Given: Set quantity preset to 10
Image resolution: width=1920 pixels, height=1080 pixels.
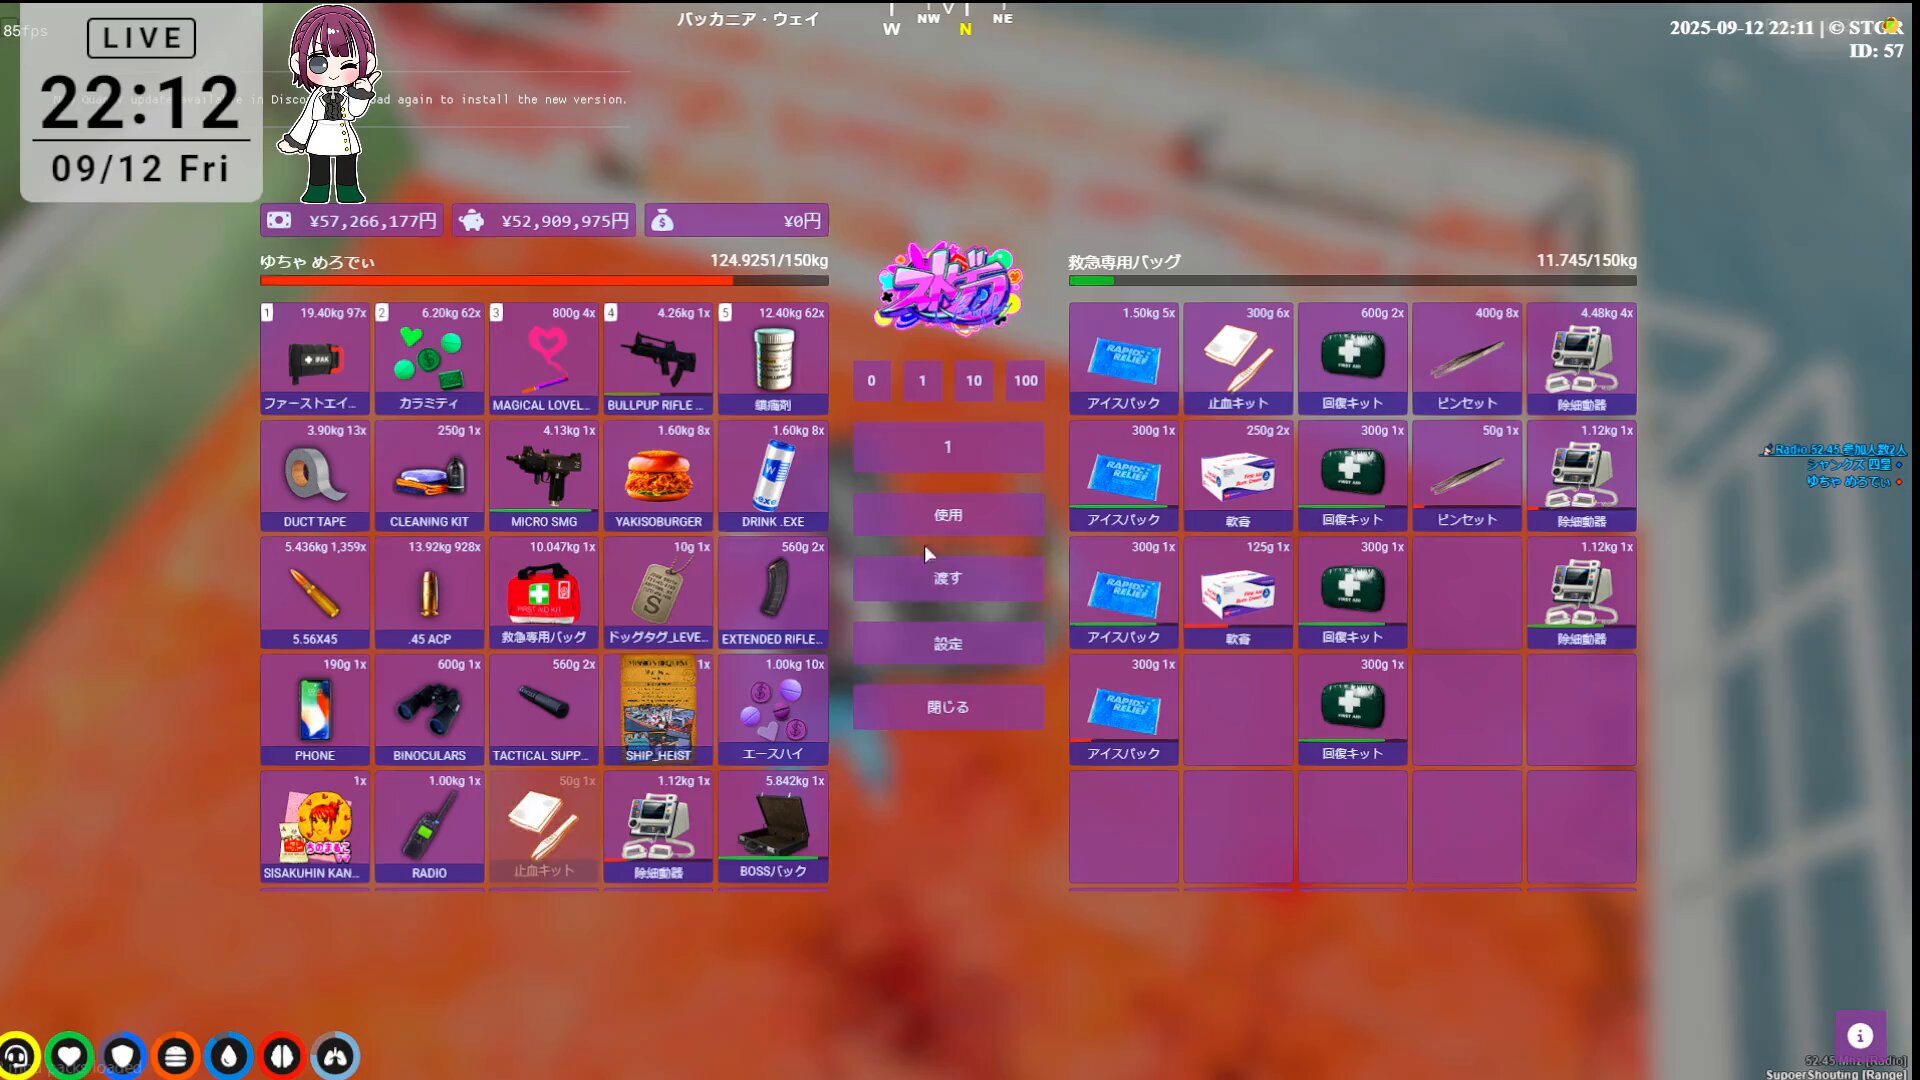Looking at the screenshot, I should tap(973, 380).
